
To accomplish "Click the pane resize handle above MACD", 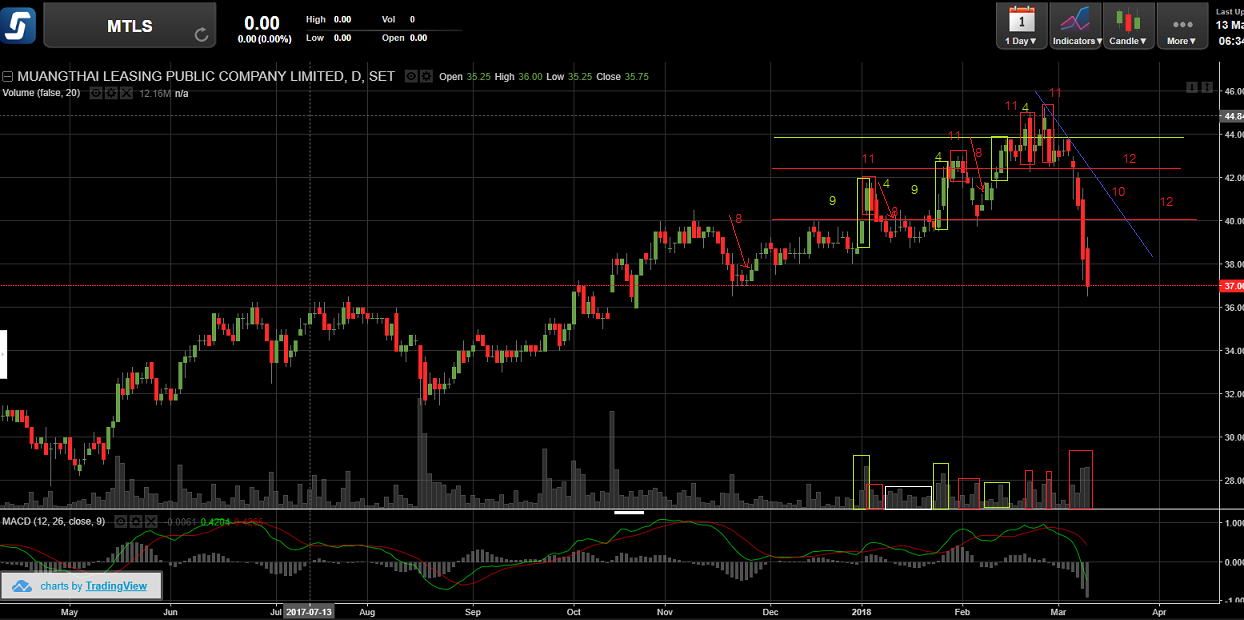I will 629,512.
